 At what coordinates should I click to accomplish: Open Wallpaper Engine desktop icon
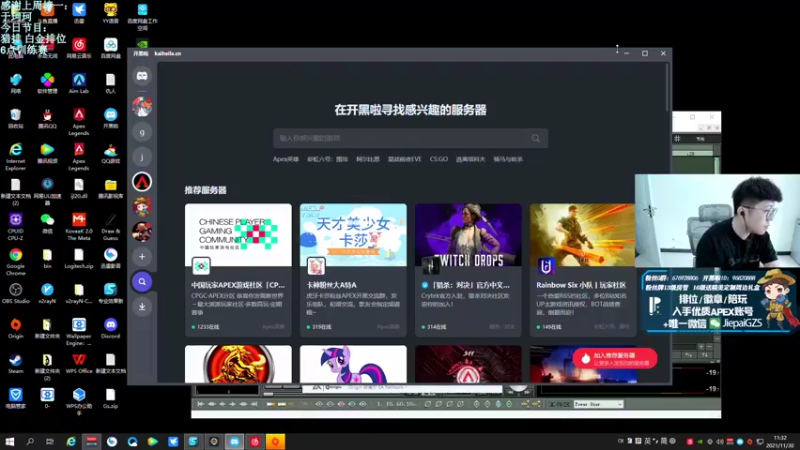pos(79,332)
